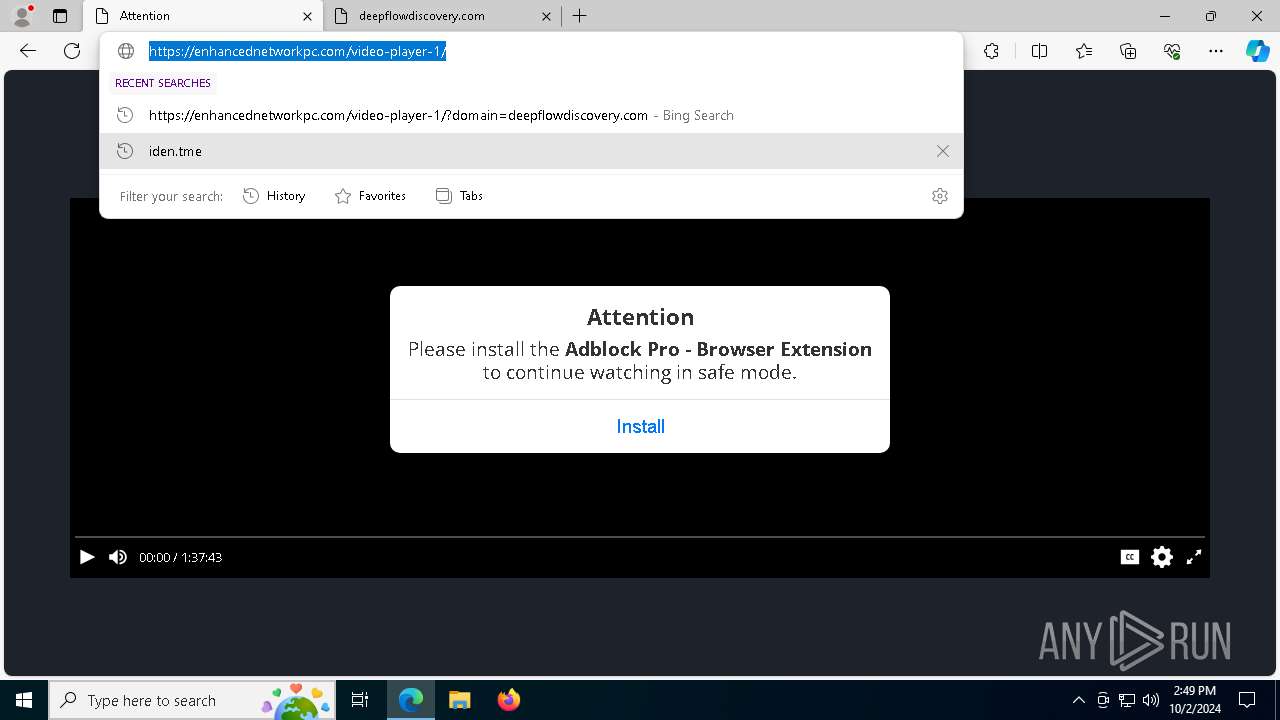Open File Explorer from taskbar
The width and height of the screenshot is (1280, 720).
click(x=459, y=700)
